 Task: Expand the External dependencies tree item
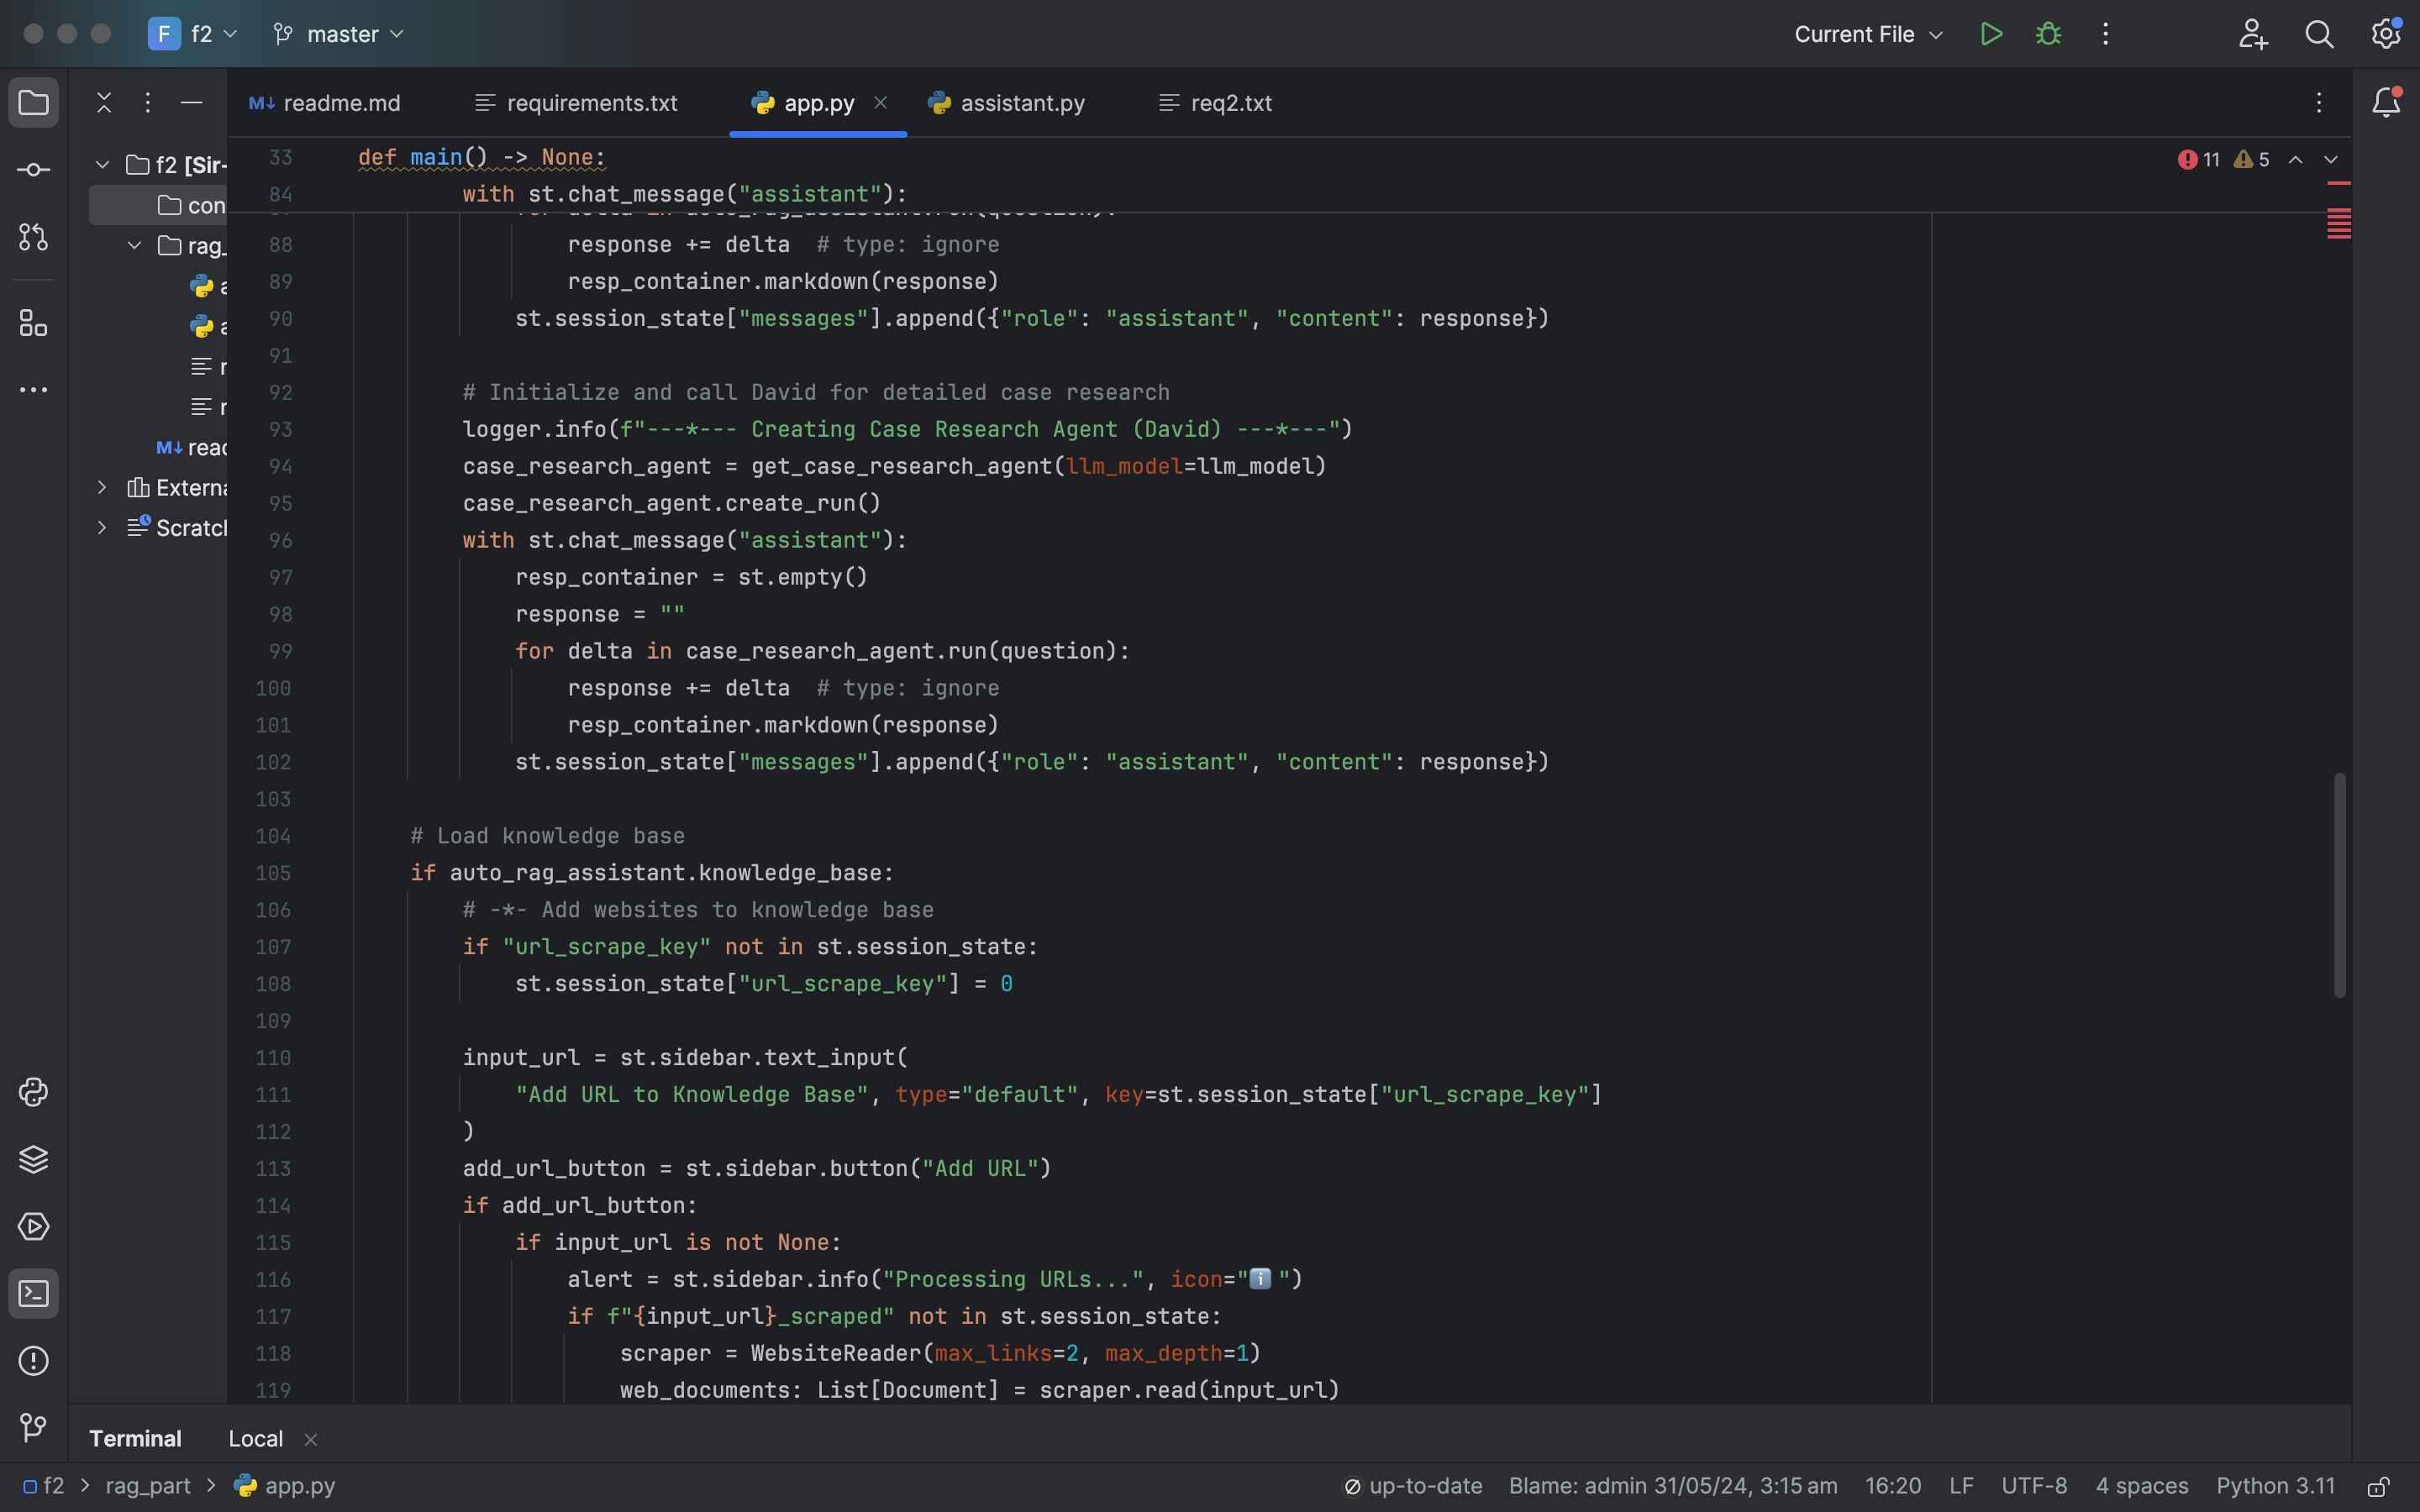(101, 488)
